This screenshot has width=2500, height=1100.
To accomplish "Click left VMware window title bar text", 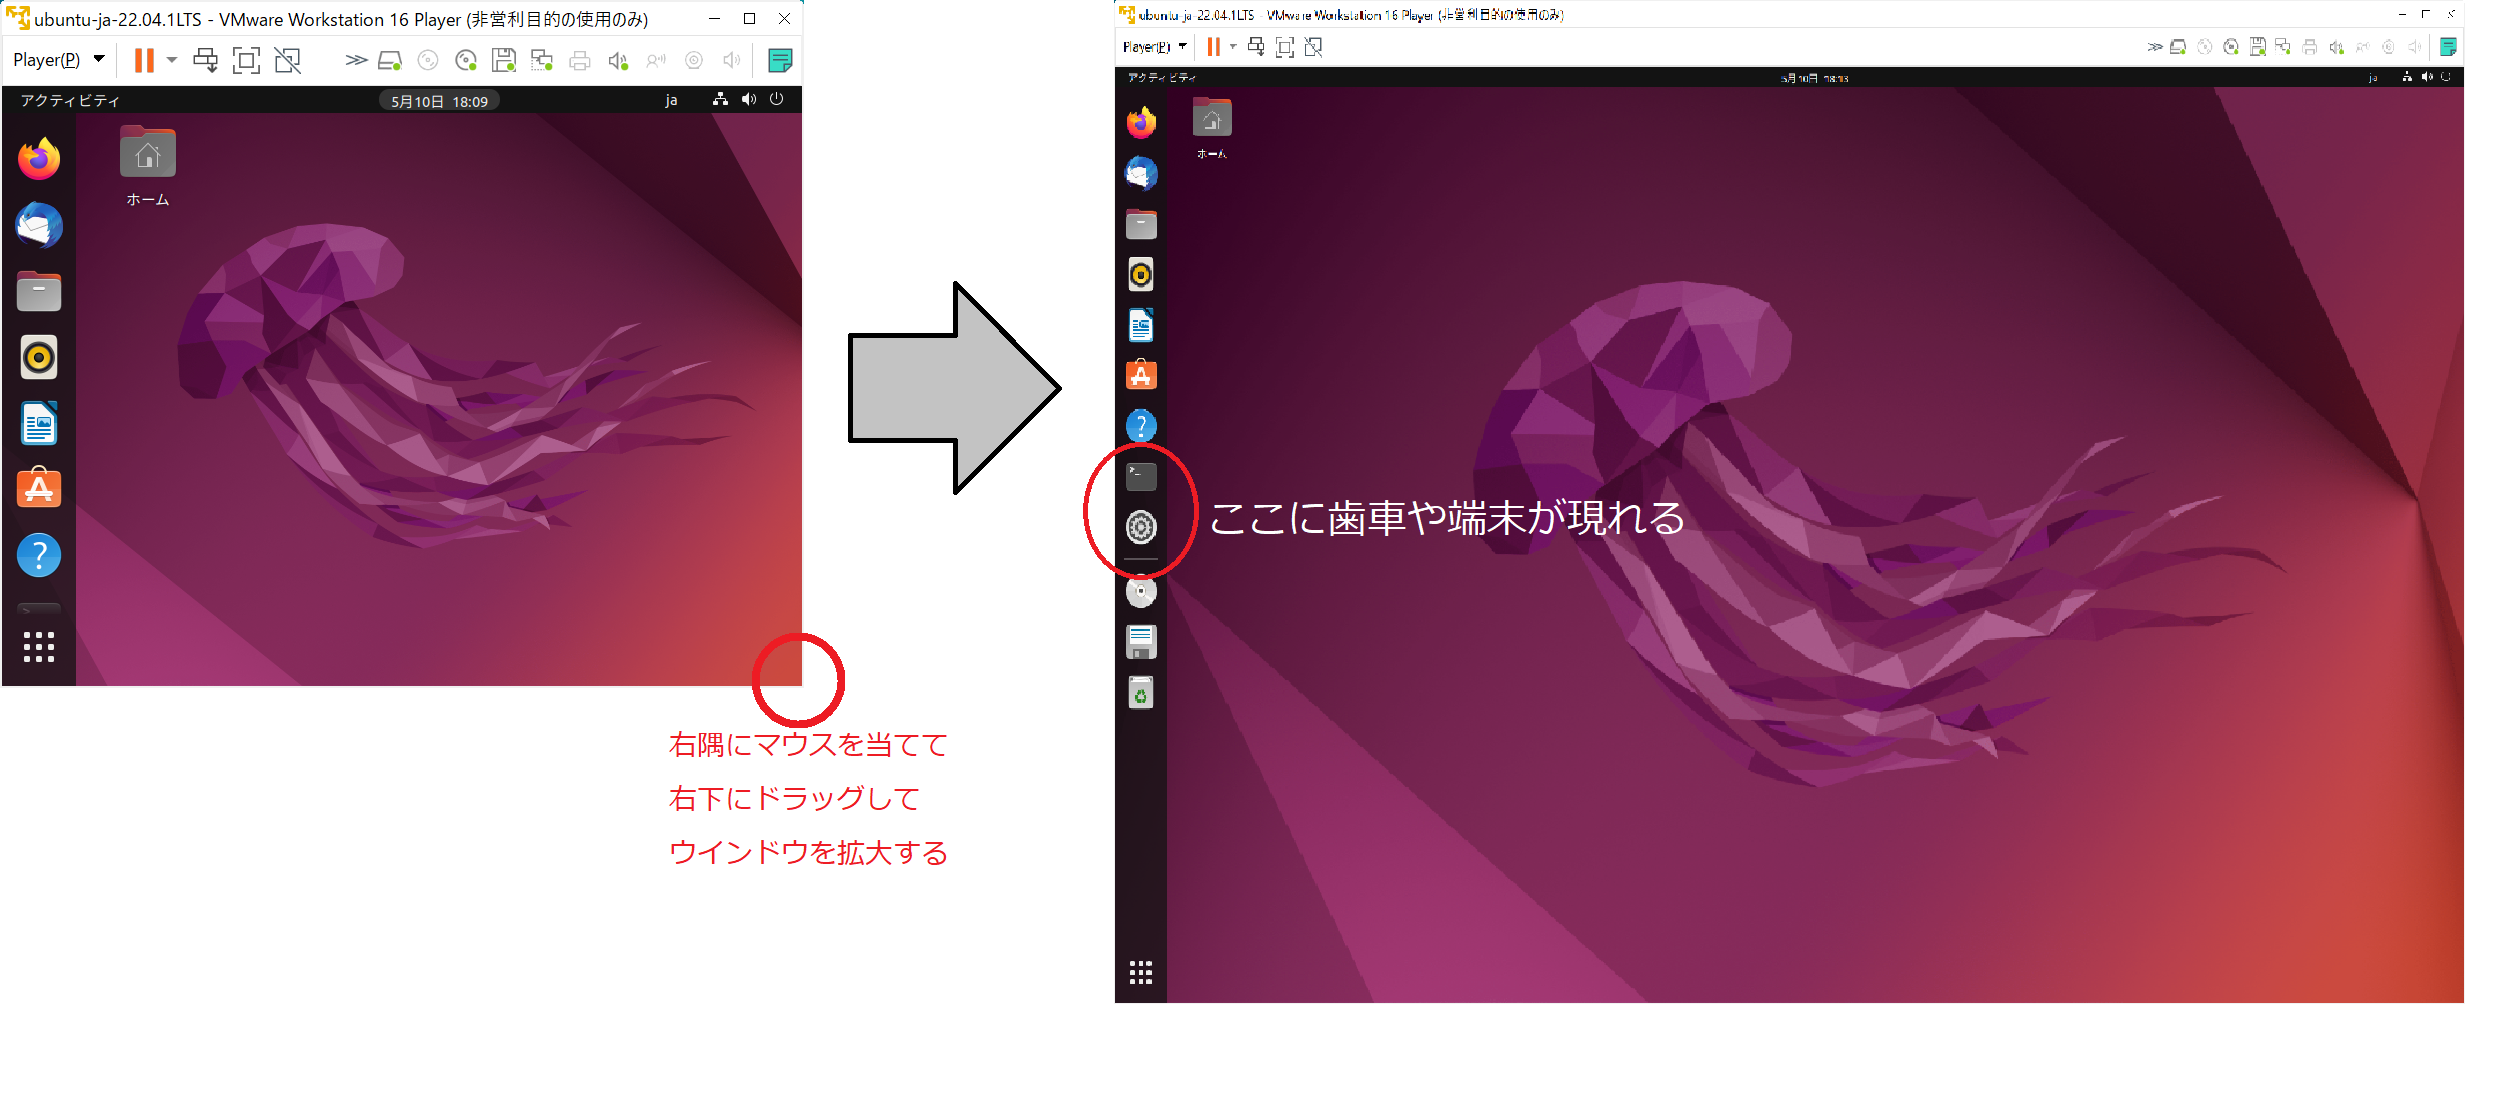I will click(x=341, y=19).
